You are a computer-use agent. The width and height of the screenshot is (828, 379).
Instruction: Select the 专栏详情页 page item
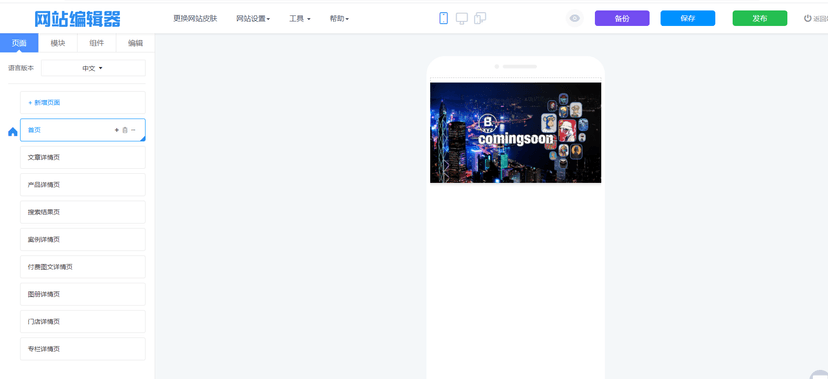83,349
